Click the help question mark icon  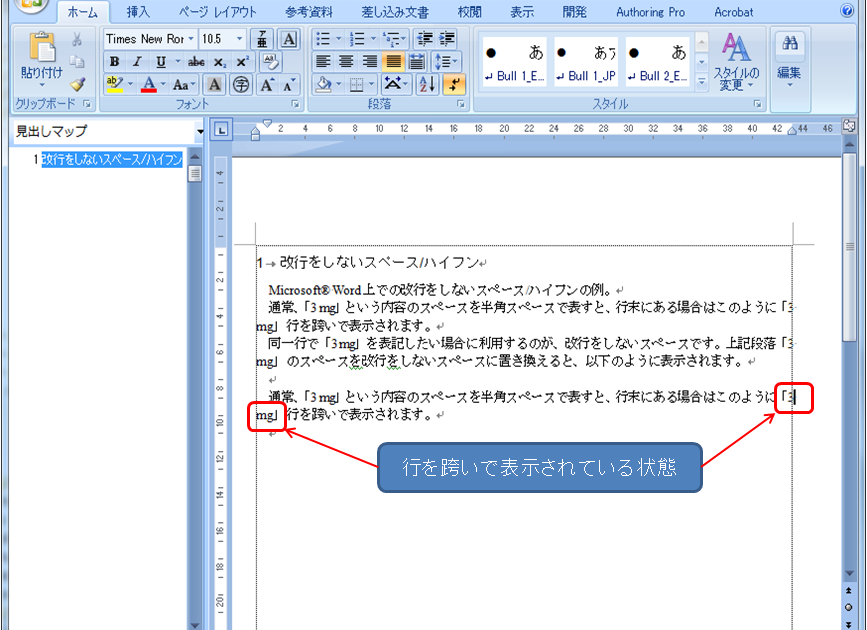pos(847,11)
